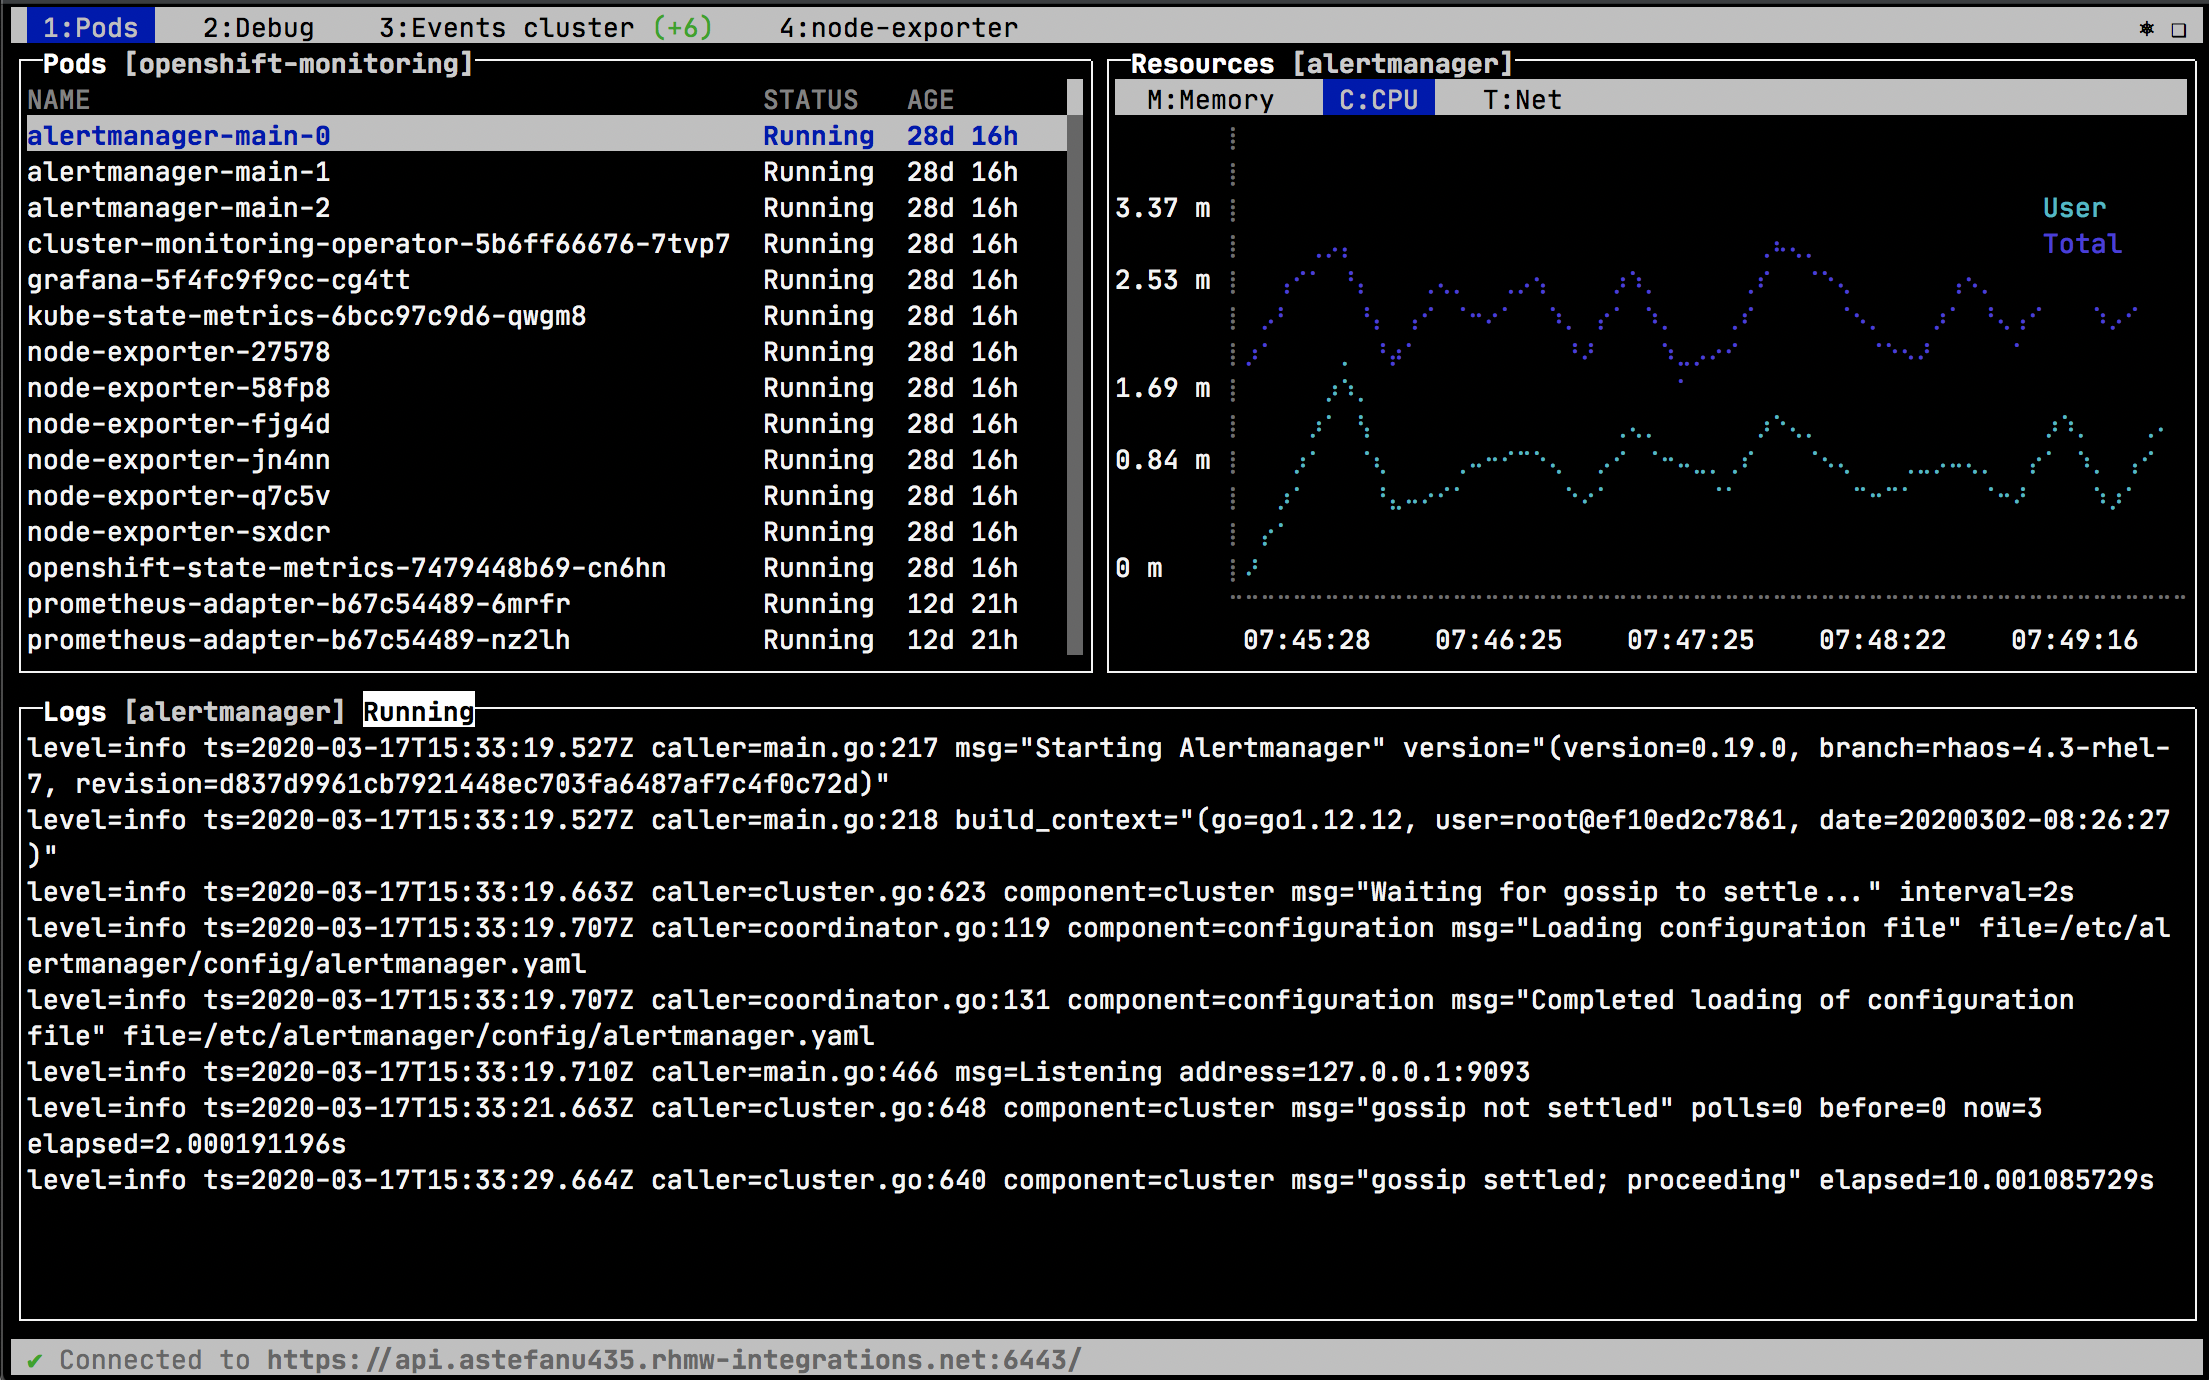The image size is (2209, 1380).
Task: Select pod node-exporter-q7c5v
Action: pos(546,495)
